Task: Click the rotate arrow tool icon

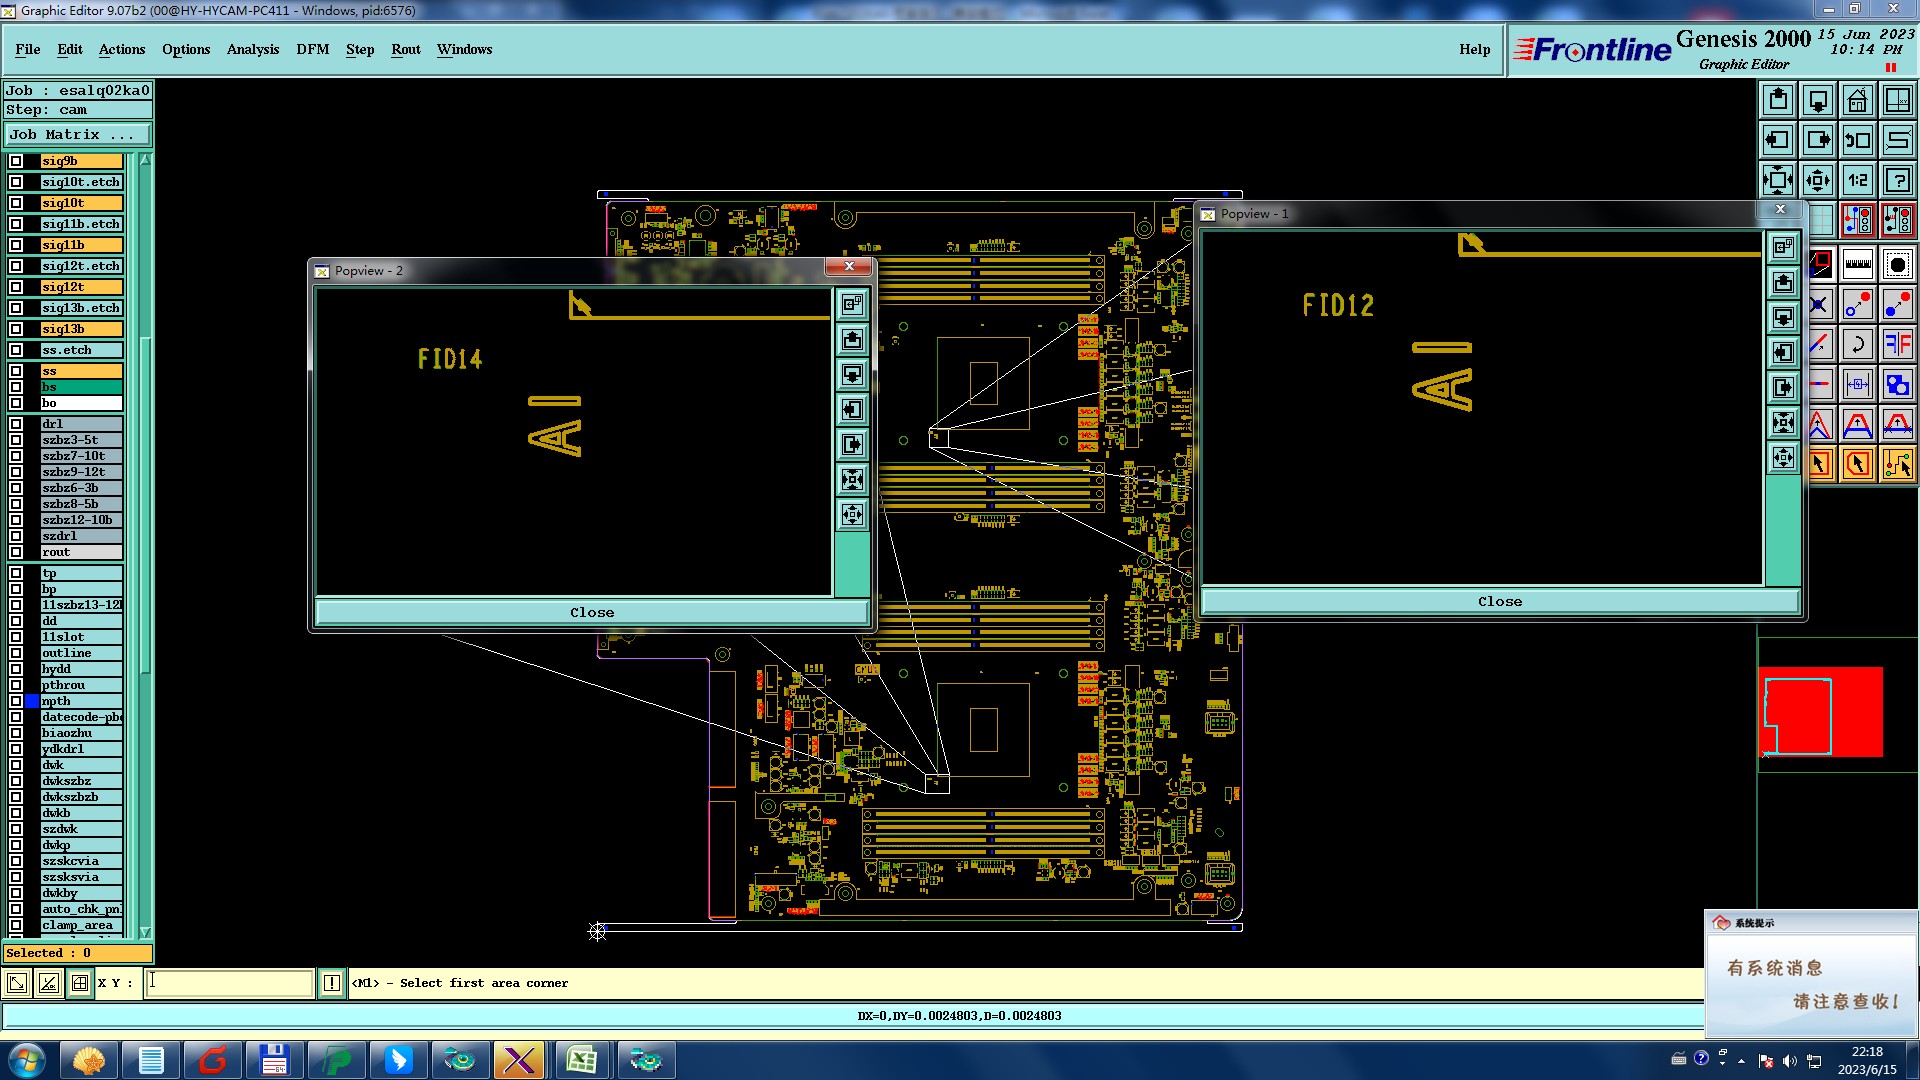Action: (x=1857, y=345)
